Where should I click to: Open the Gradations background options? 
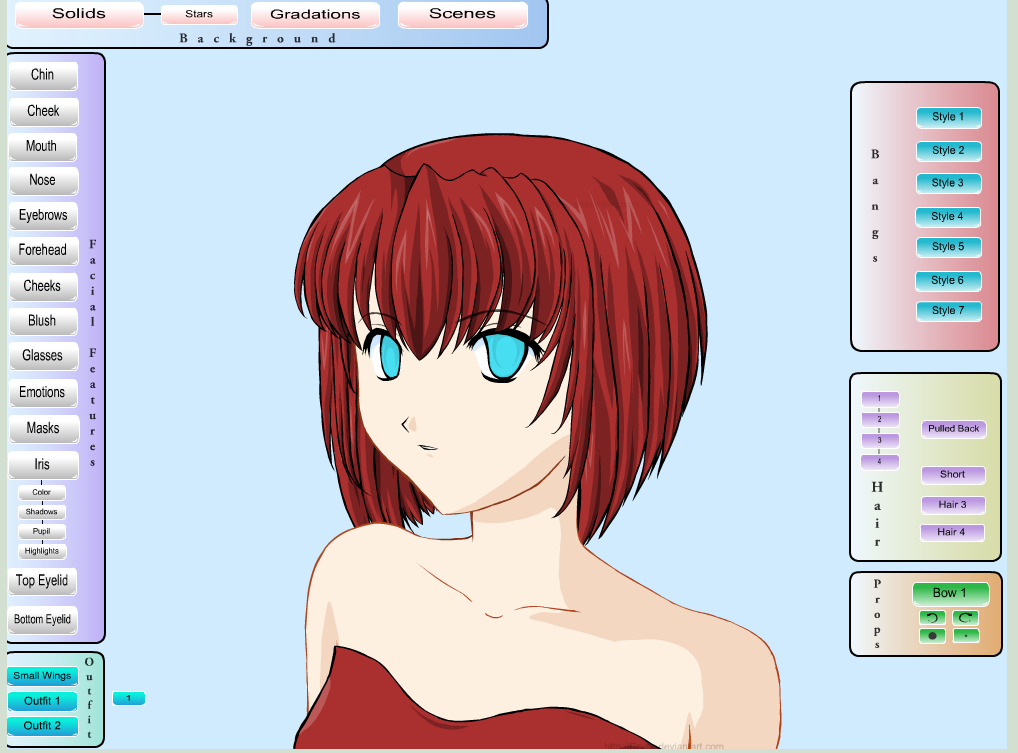[x=315, y=15]
